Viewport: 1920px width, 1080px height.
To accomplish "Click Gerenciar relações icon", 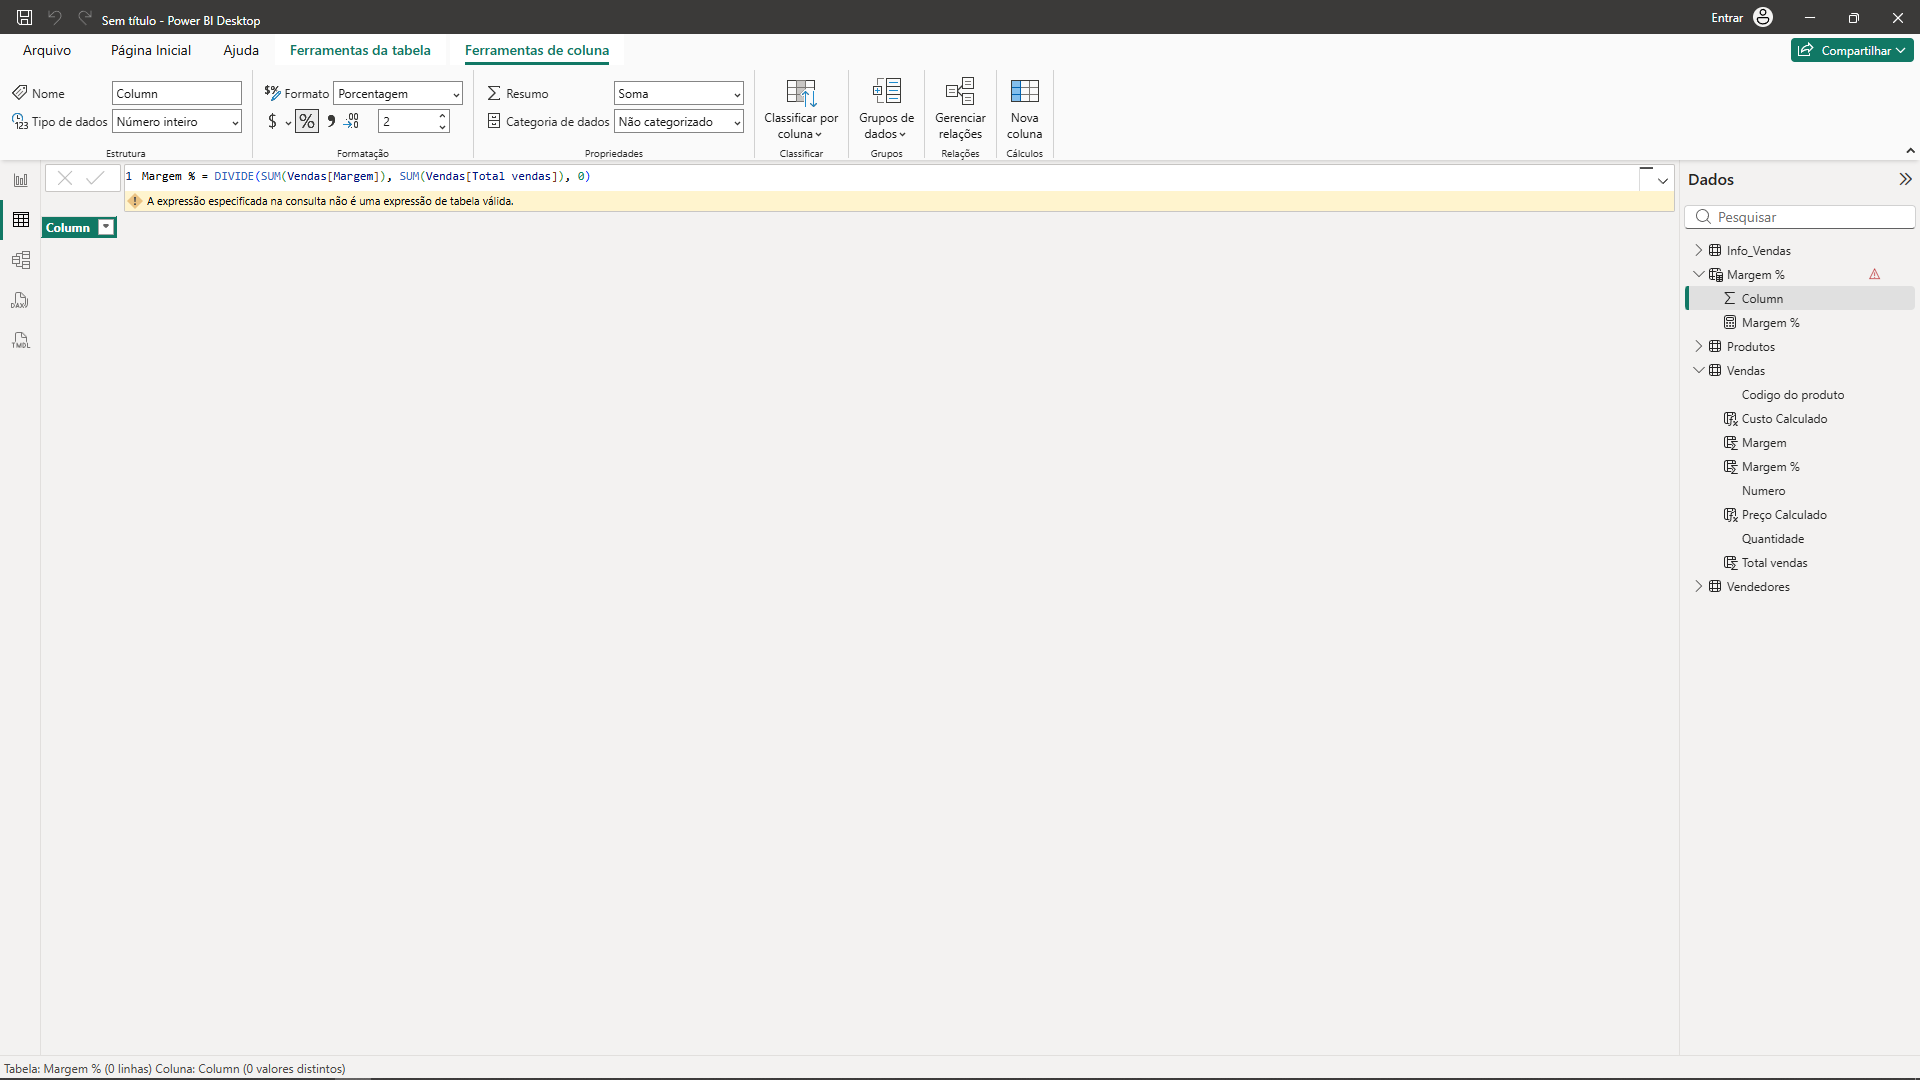I will pos(960,91).
